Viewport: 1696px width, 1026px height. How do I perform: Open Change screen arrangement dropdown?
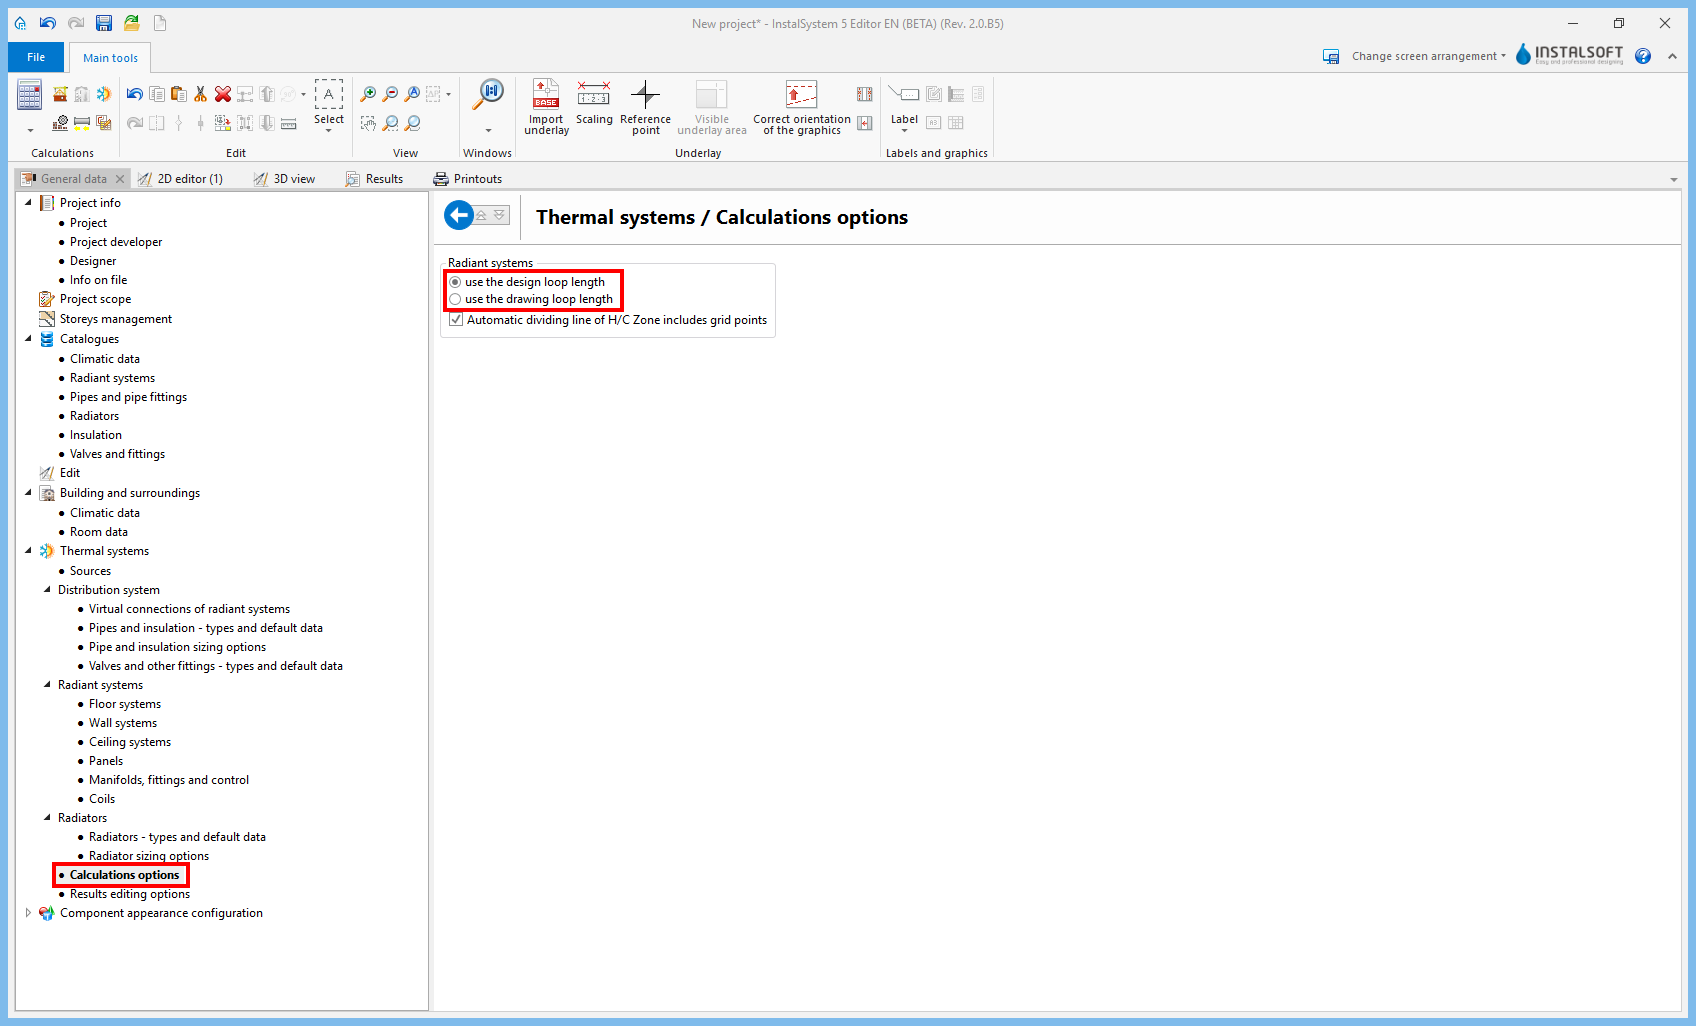click(x=1427, y=56)
